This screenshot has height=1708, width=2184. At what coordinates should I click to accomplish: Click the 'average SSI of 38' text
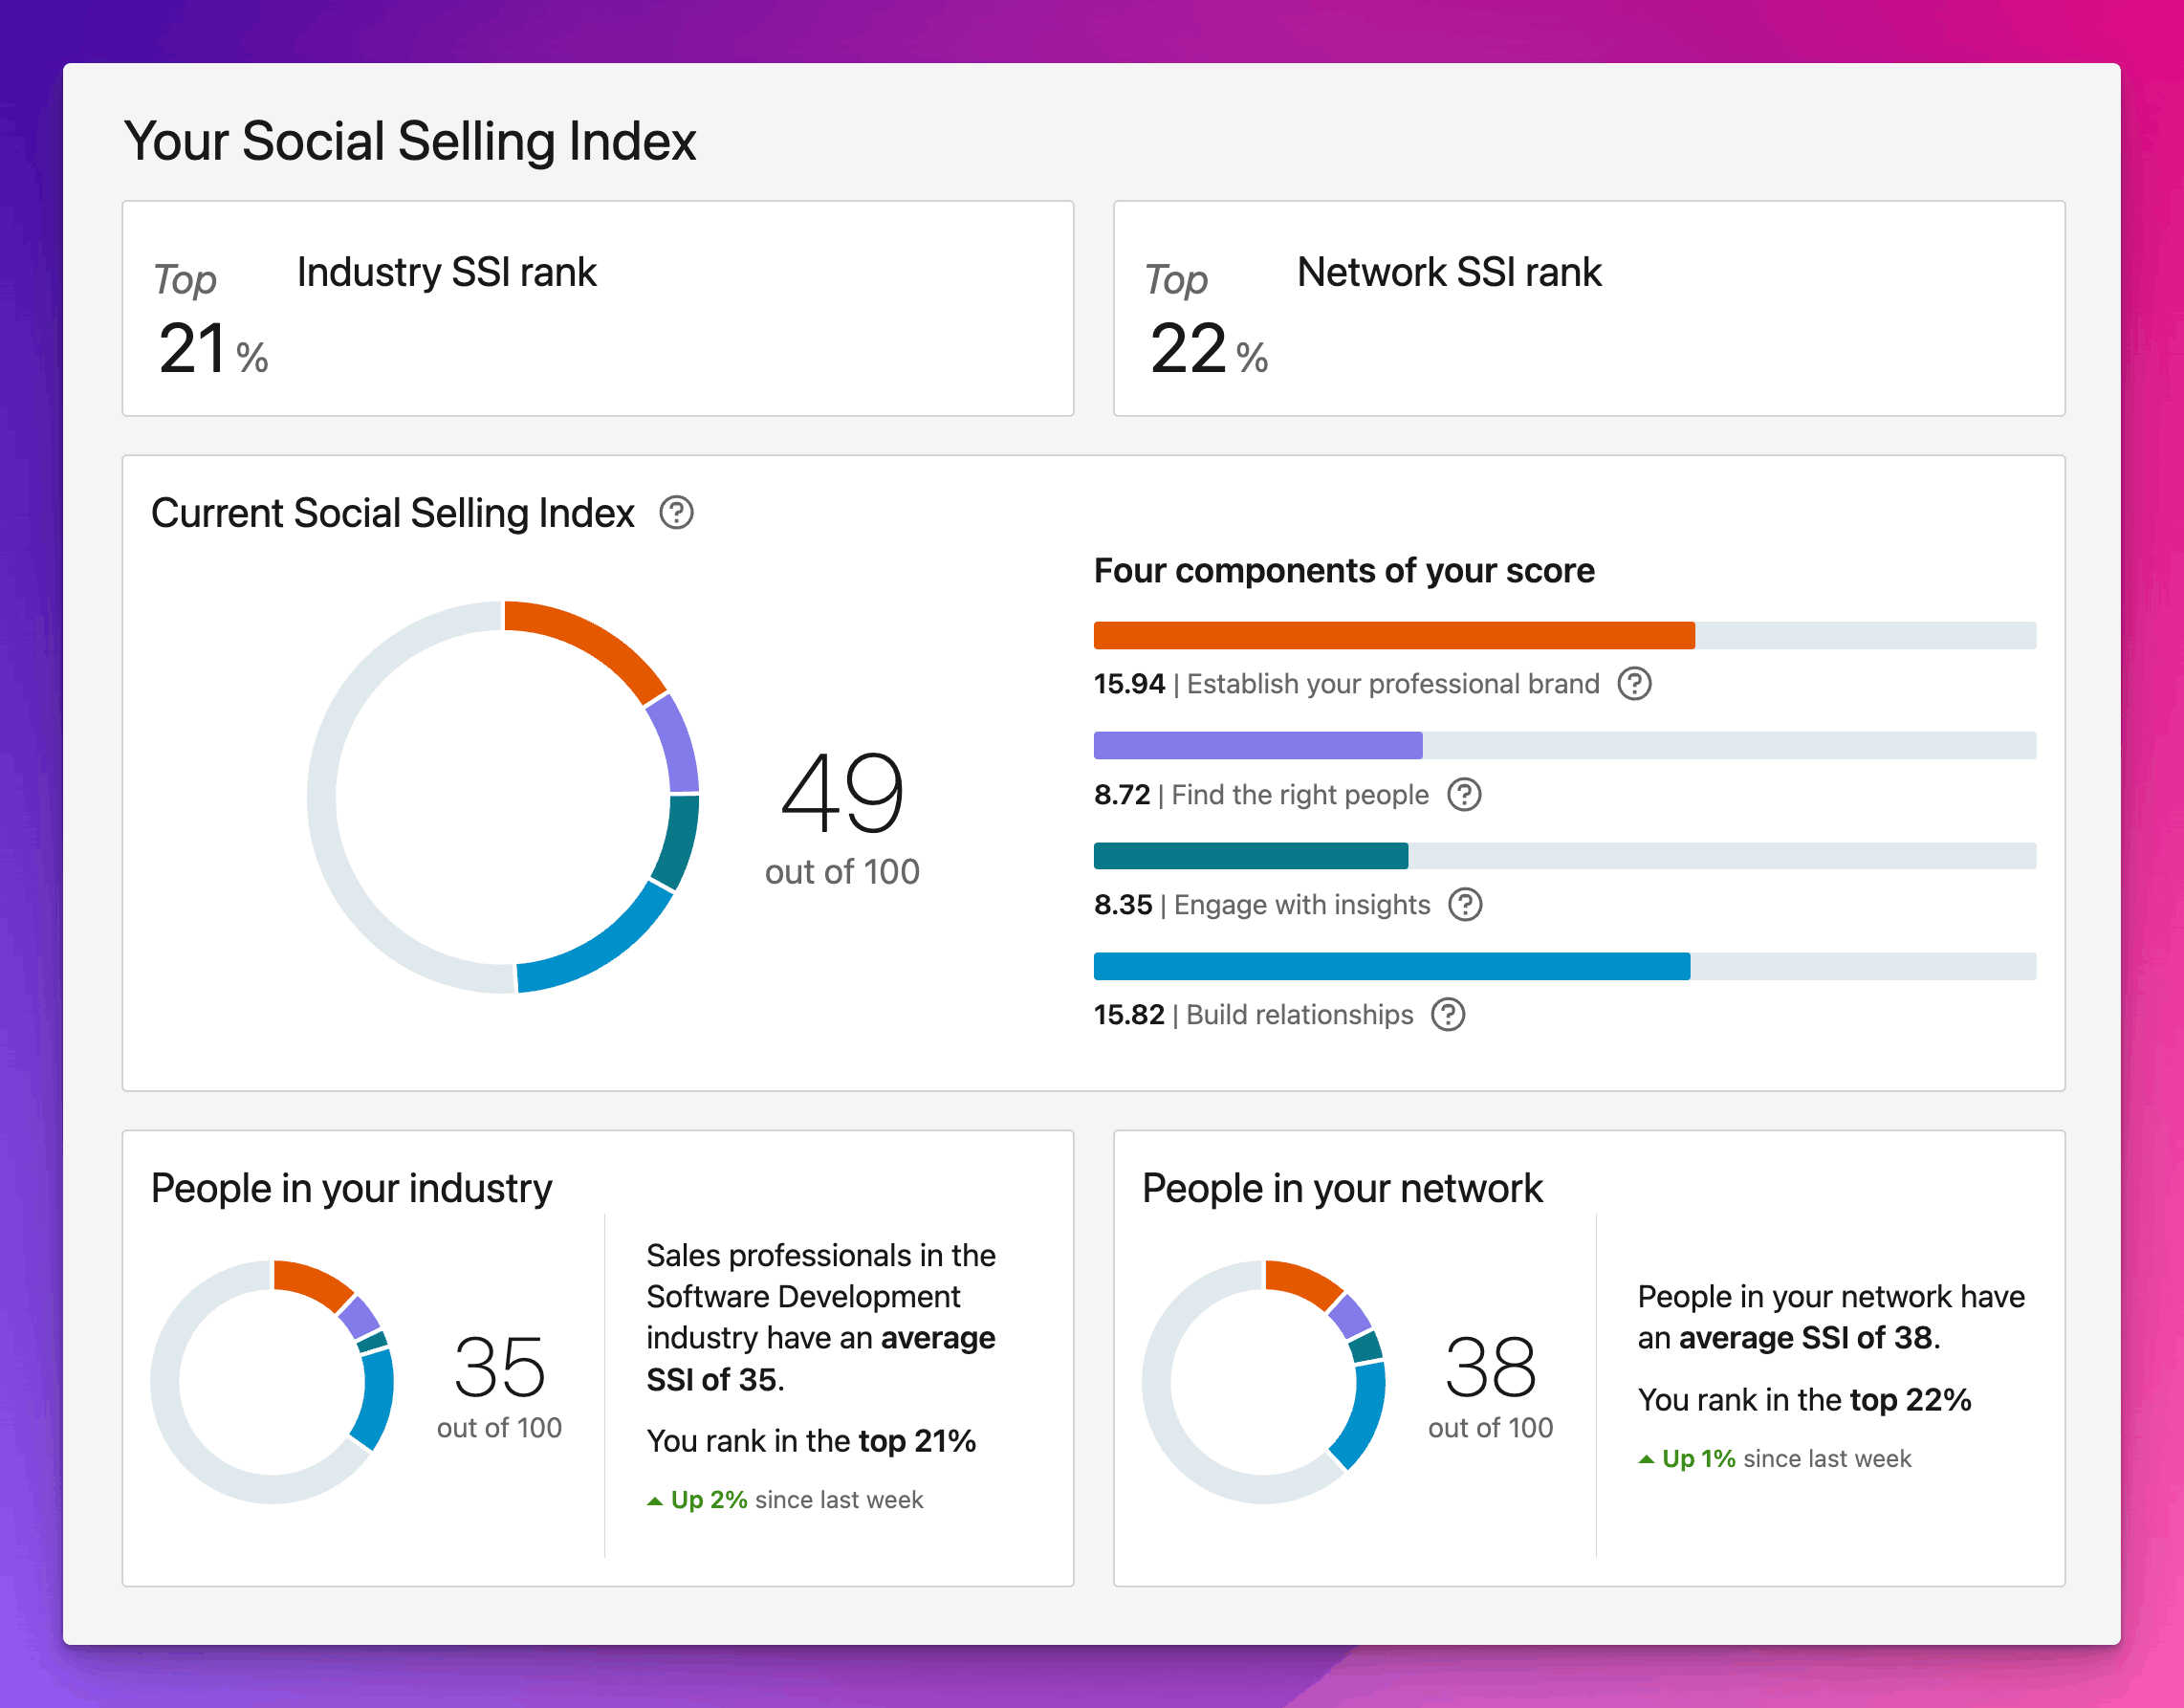[x=1808, y=1338]
